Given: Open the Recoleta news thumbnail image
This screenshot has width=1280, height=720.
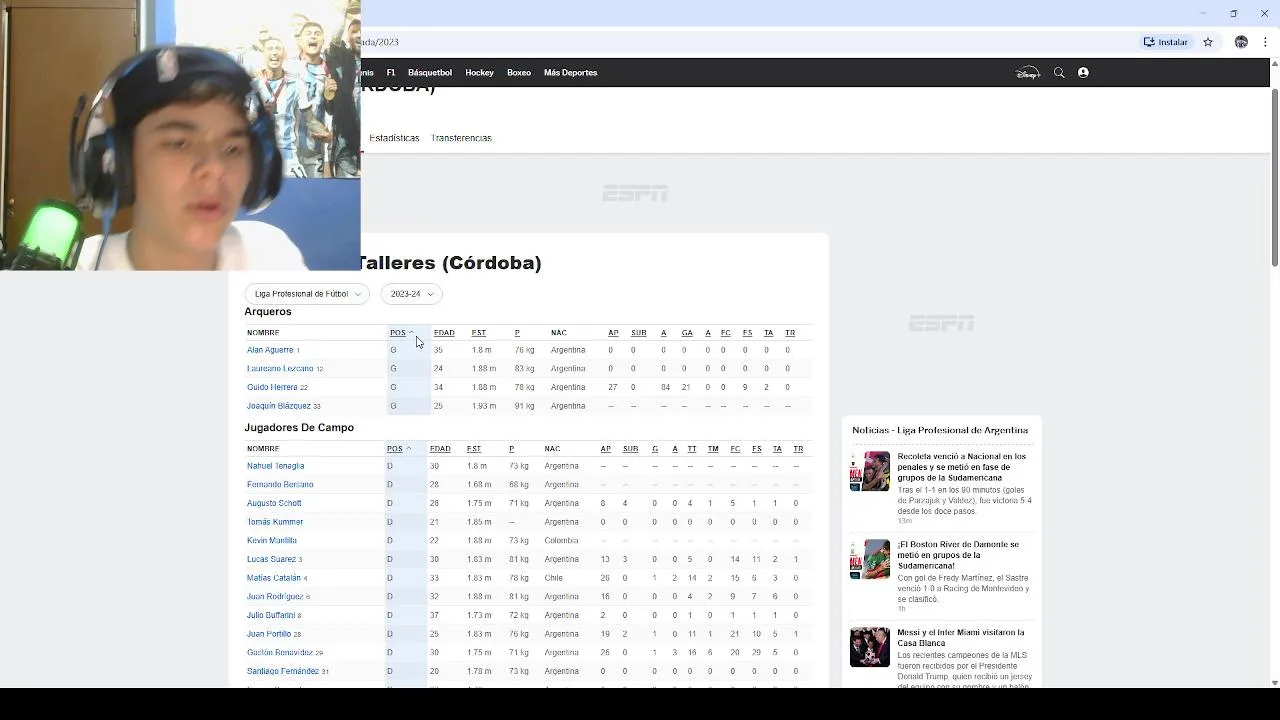Looking at the screenshot, I should tap(870, 471).
